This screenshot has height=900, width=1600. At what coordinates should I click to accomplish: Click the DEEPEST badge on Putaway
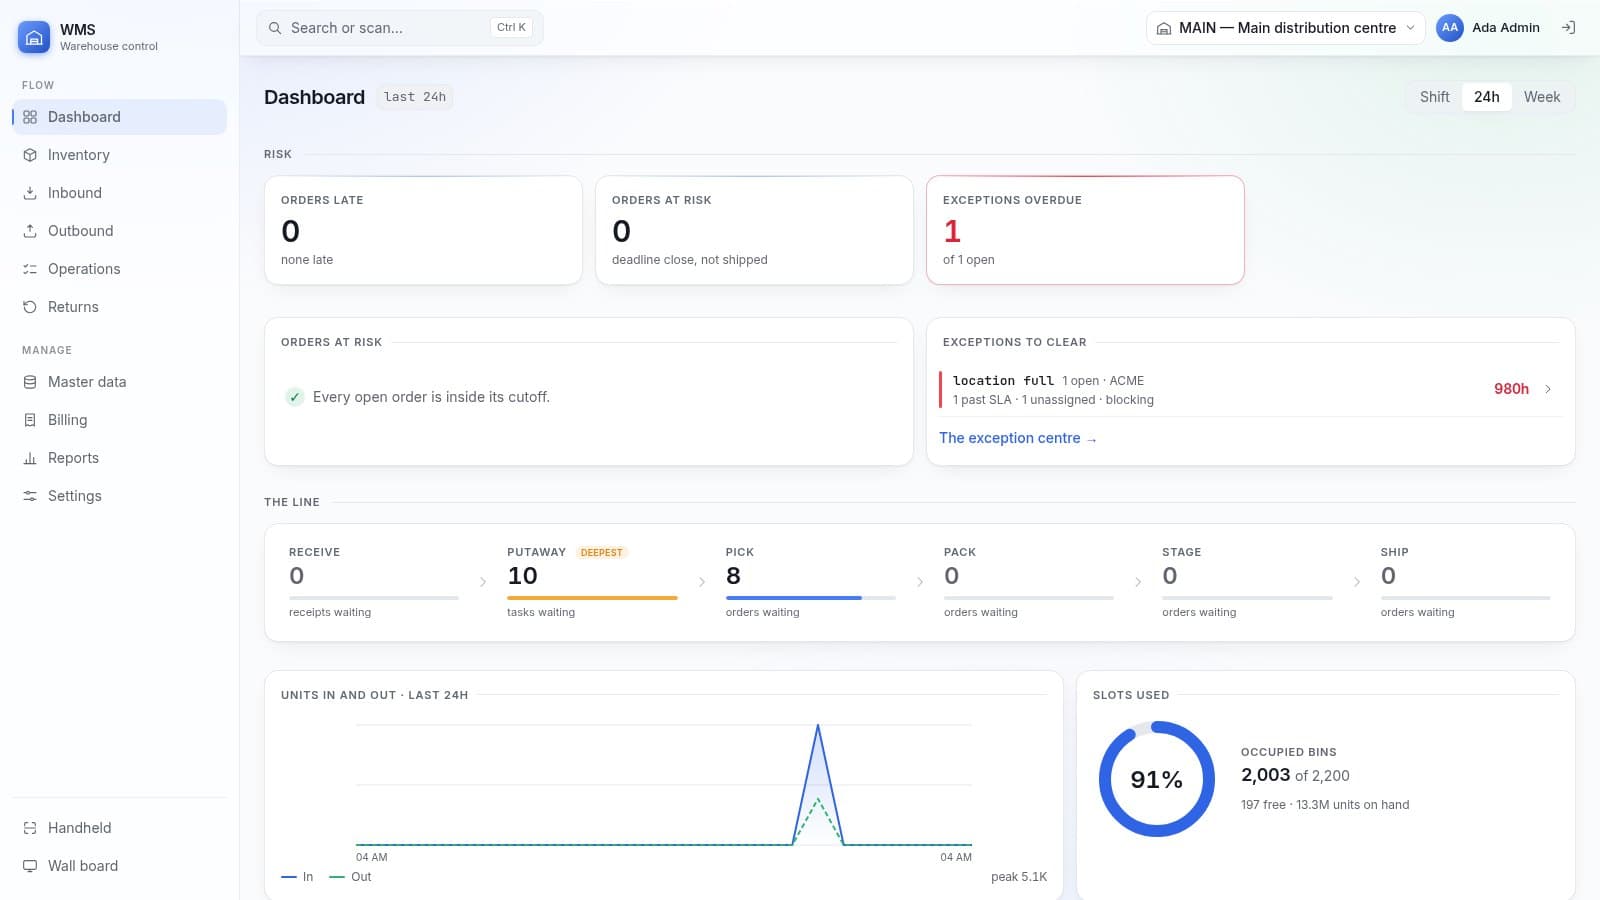pyautogui.click(x=601, y=552)
